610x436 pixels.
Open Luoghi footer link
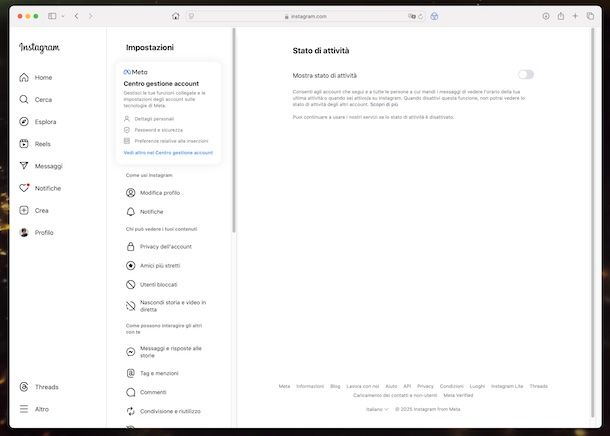(477, 386)
